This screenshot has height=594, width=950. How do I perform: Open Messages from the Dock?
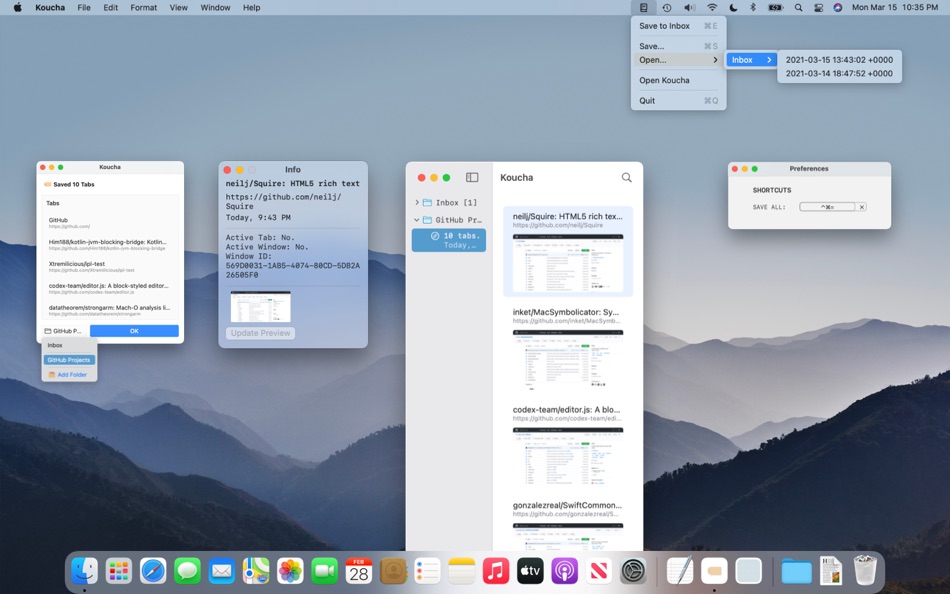point(187,571)
